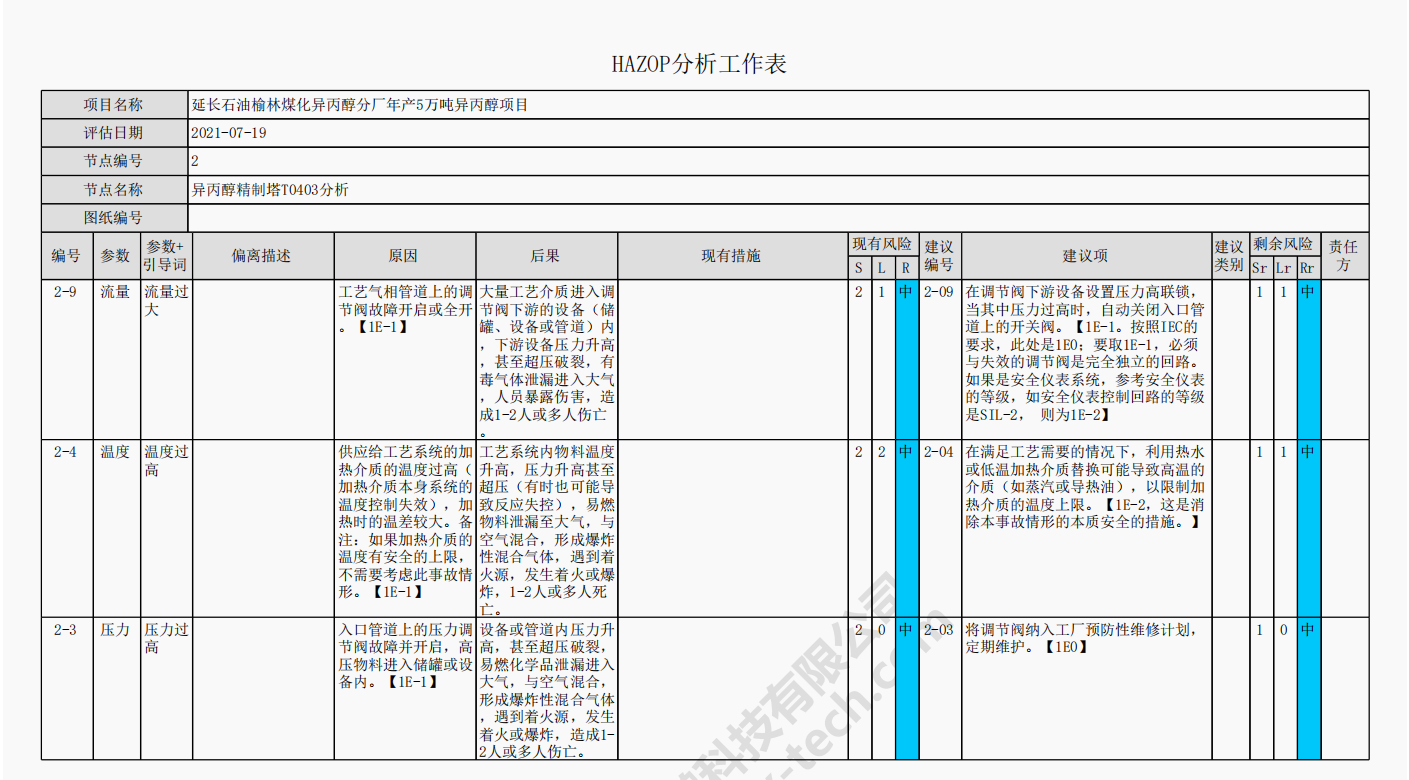Select the 节点编号 label cell
This screenshot has height=780, width=1409.
click(x=114, y=161)
